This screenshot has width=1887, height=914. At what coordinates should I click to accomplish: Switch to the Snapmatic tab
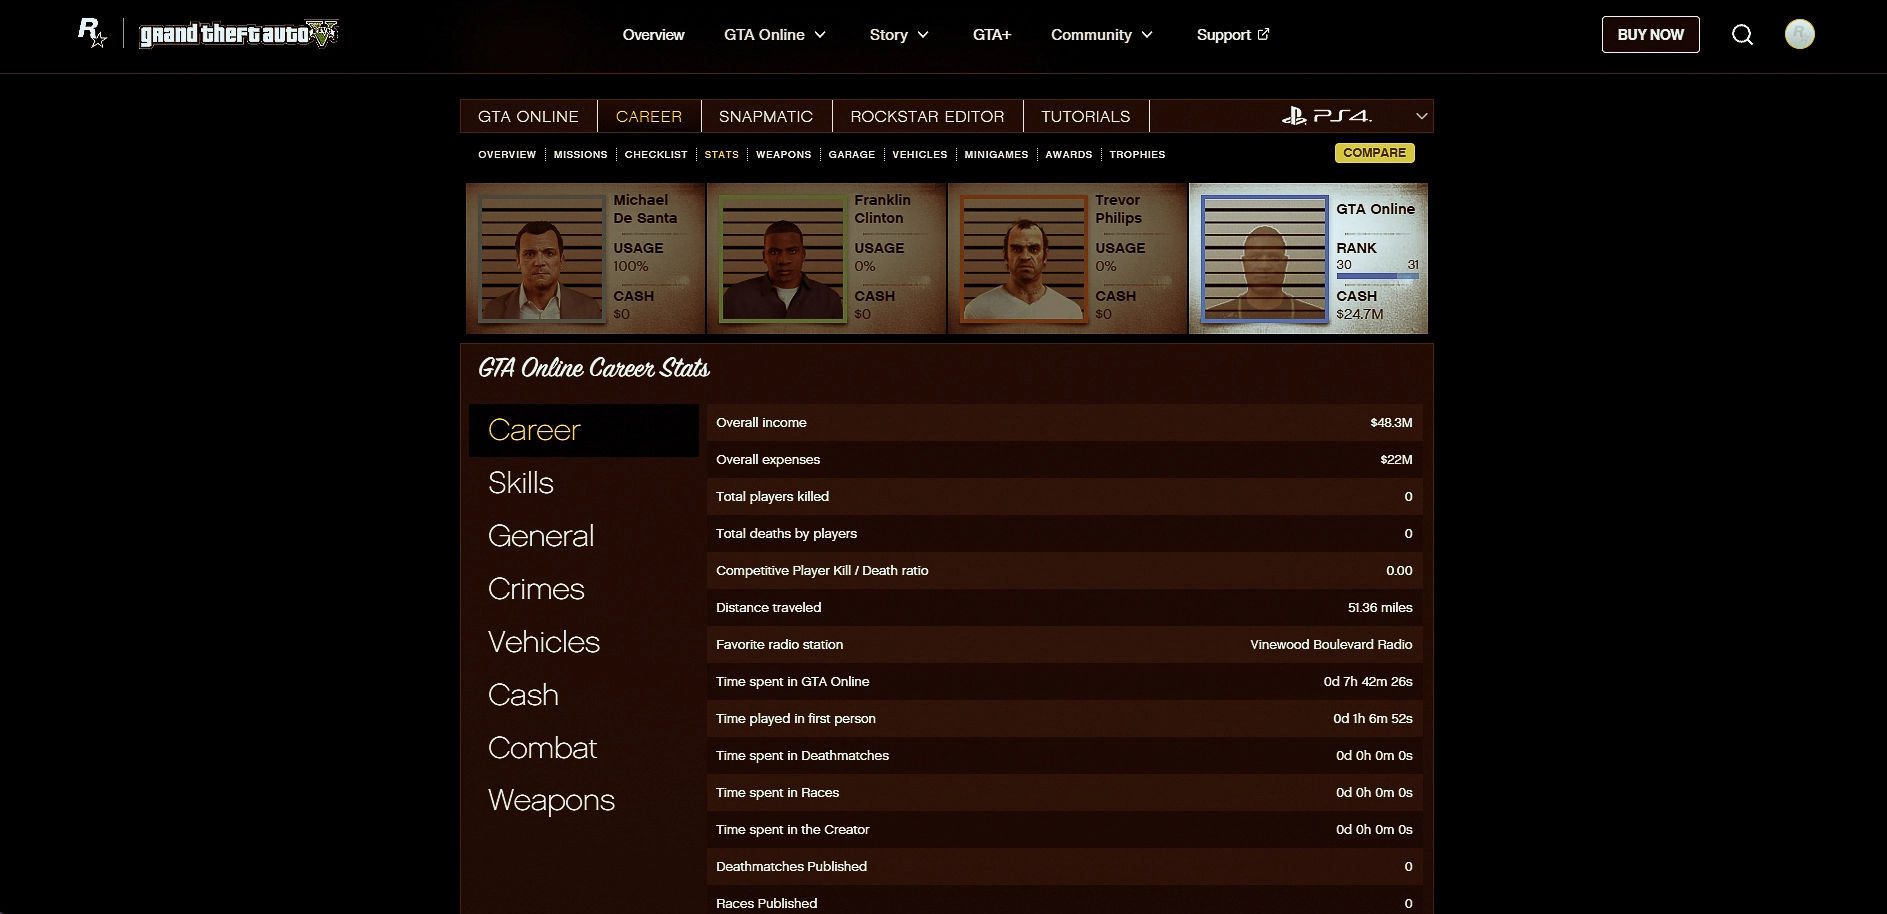tap(765, 116)
